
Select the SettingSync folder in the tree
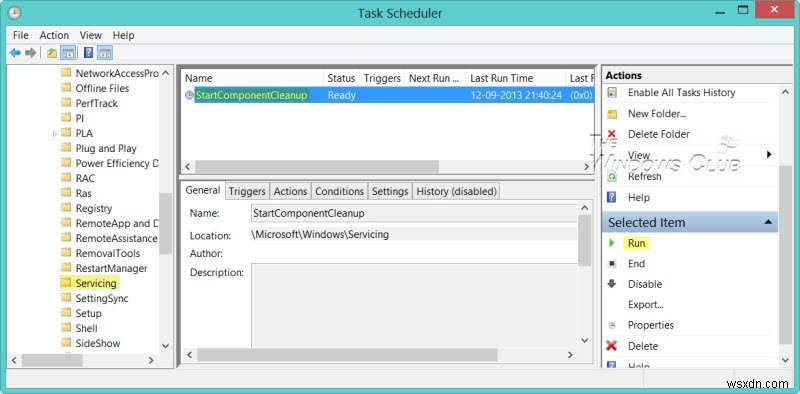(102, 298)
